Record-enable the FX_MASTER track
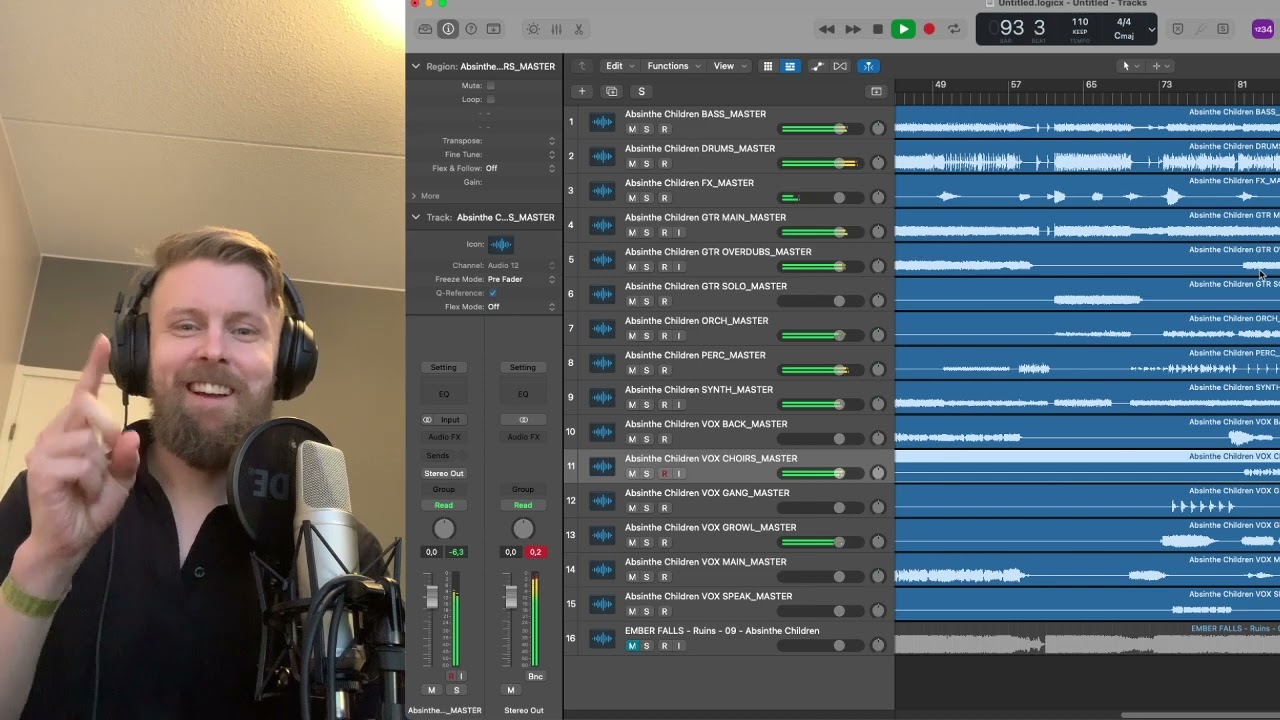The width and height of the screenshot is (1280, 720). [664, 198]
